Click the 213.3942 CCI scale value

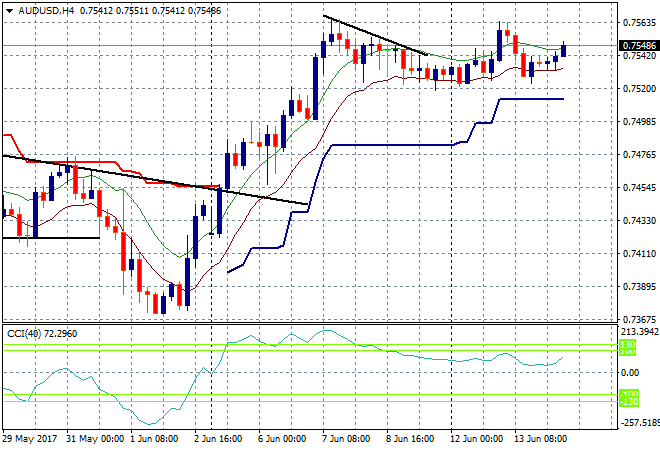point(639,332)
